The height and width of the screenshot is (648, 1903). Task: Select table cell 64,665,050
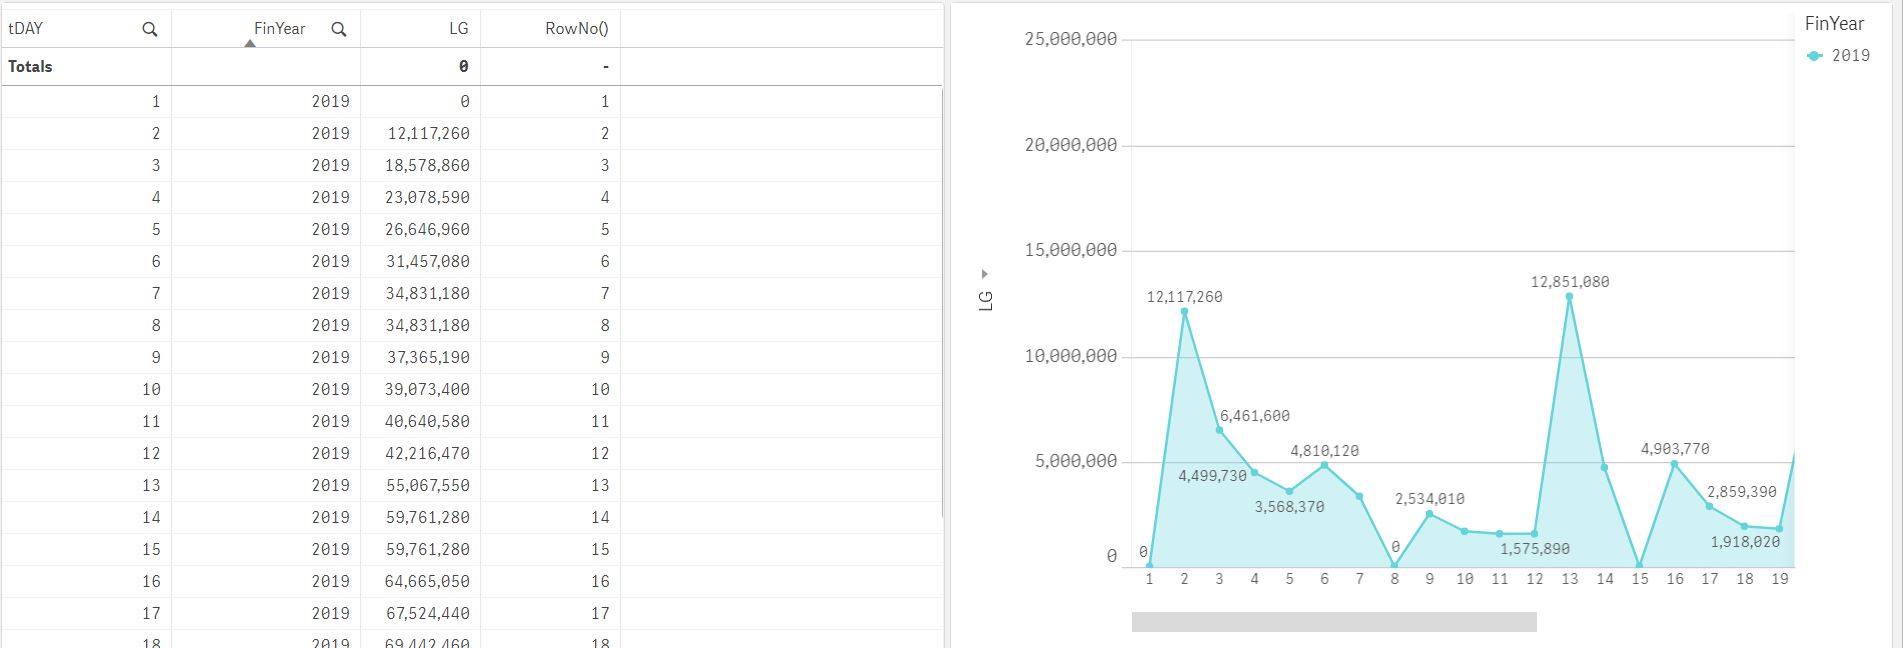[427, 581]
